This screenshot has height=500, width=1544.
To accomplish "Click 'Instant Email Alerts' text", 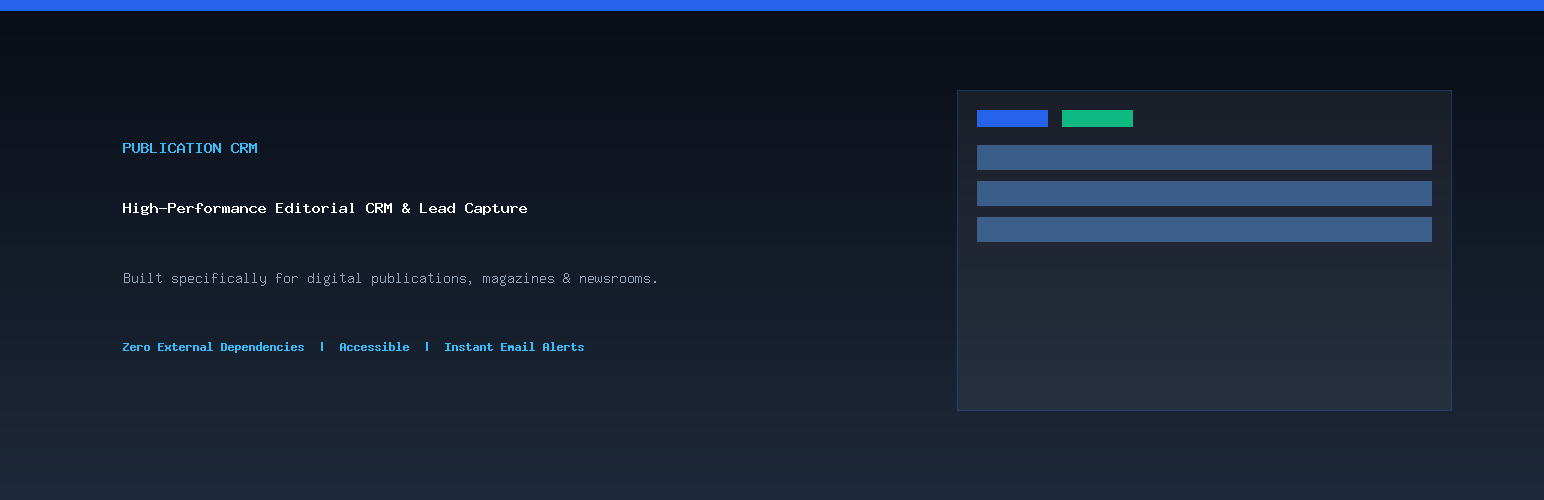I will point(514,347).
